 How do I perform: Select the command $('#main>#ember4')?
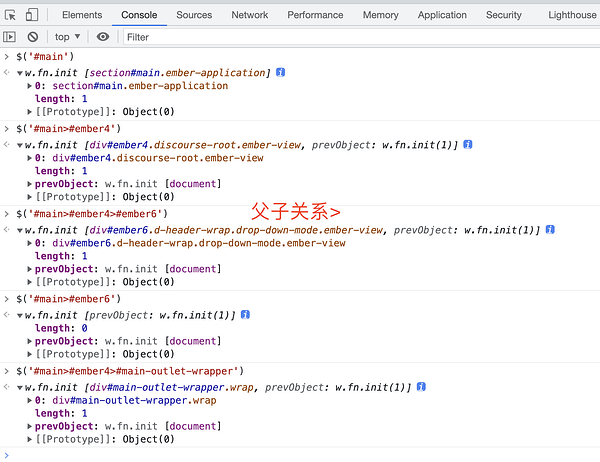point(68,129)
